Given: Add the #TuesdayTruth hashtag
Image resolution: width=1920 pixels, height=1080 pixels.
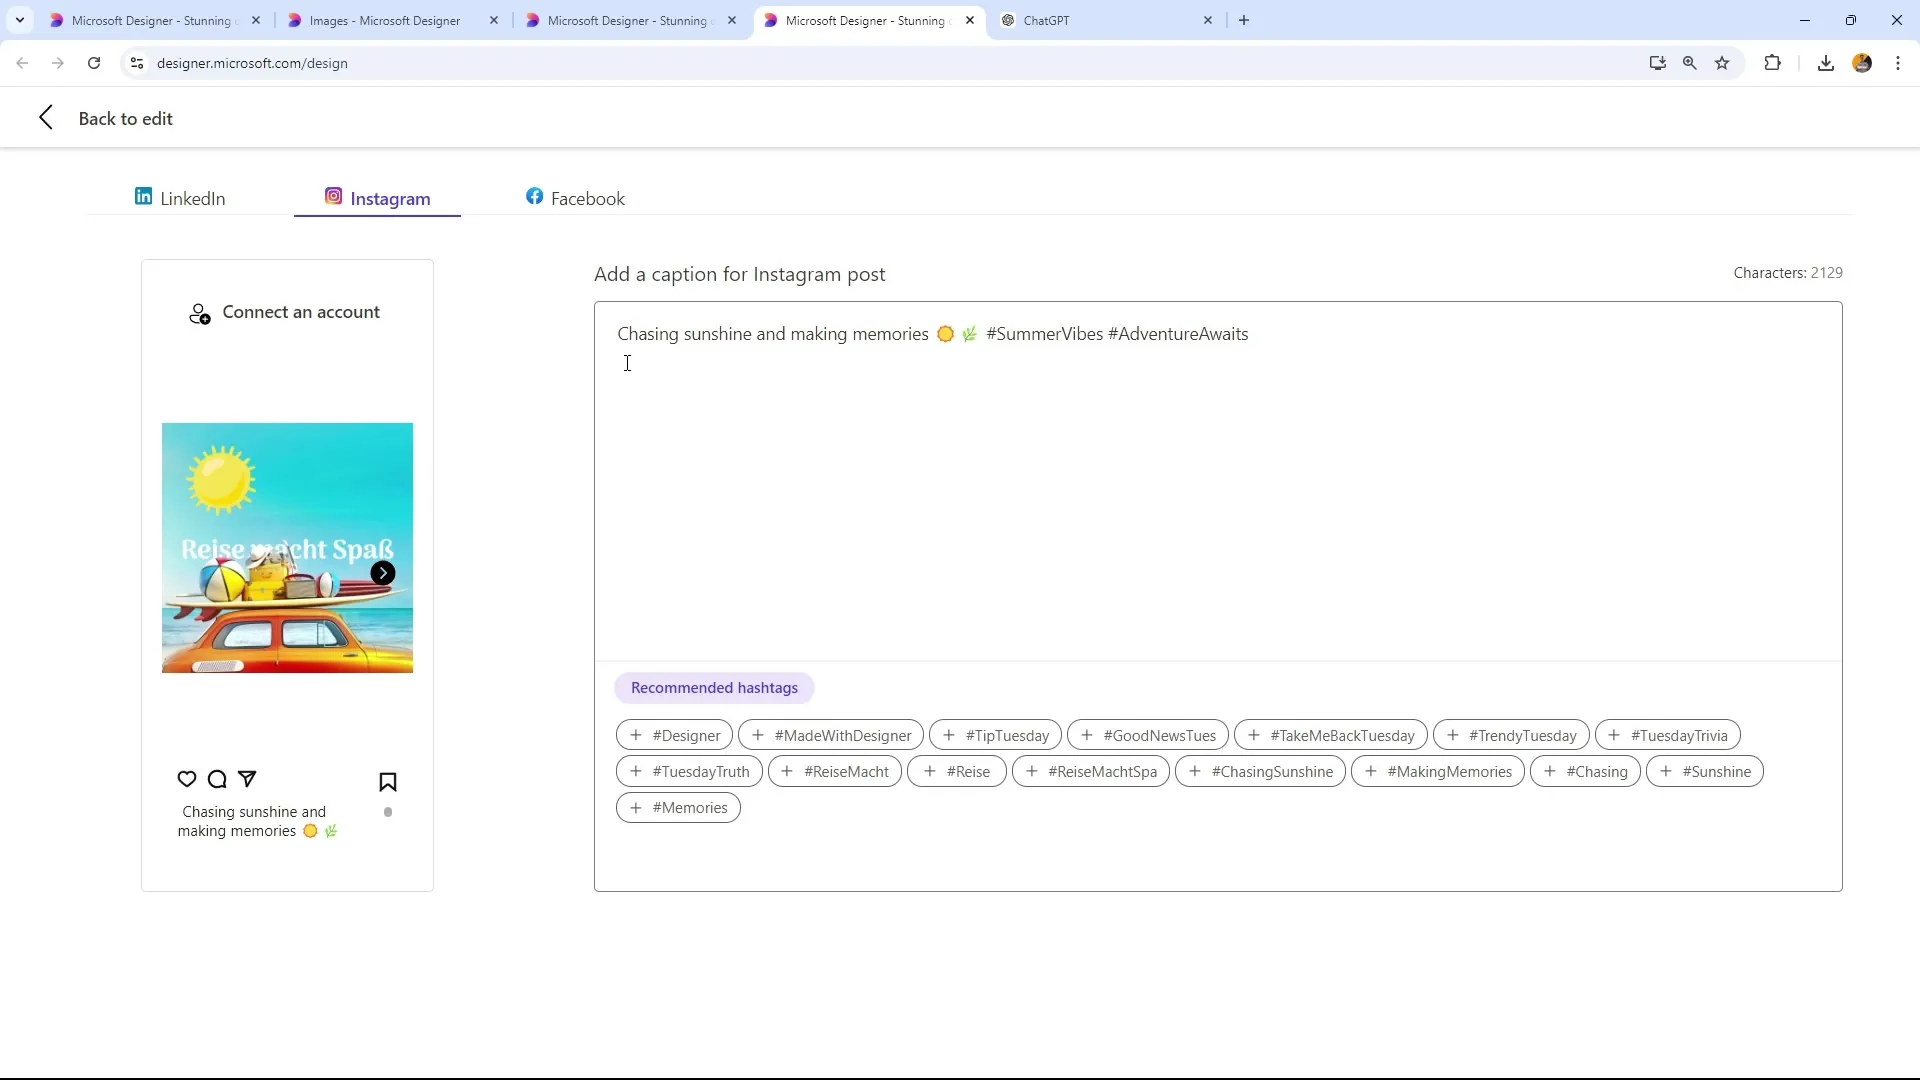Looking at the screenshot, I should 689,771.
